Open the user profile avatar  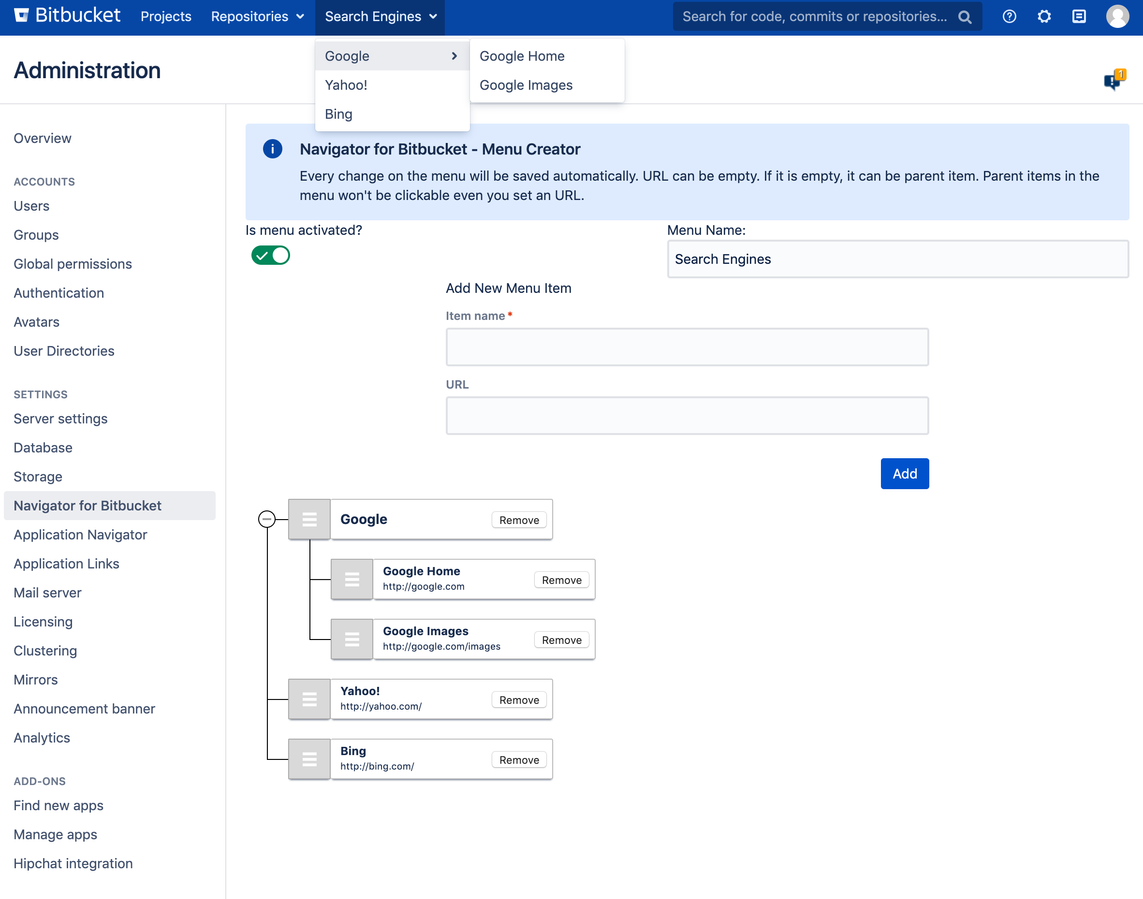[x=1117, y=16]
